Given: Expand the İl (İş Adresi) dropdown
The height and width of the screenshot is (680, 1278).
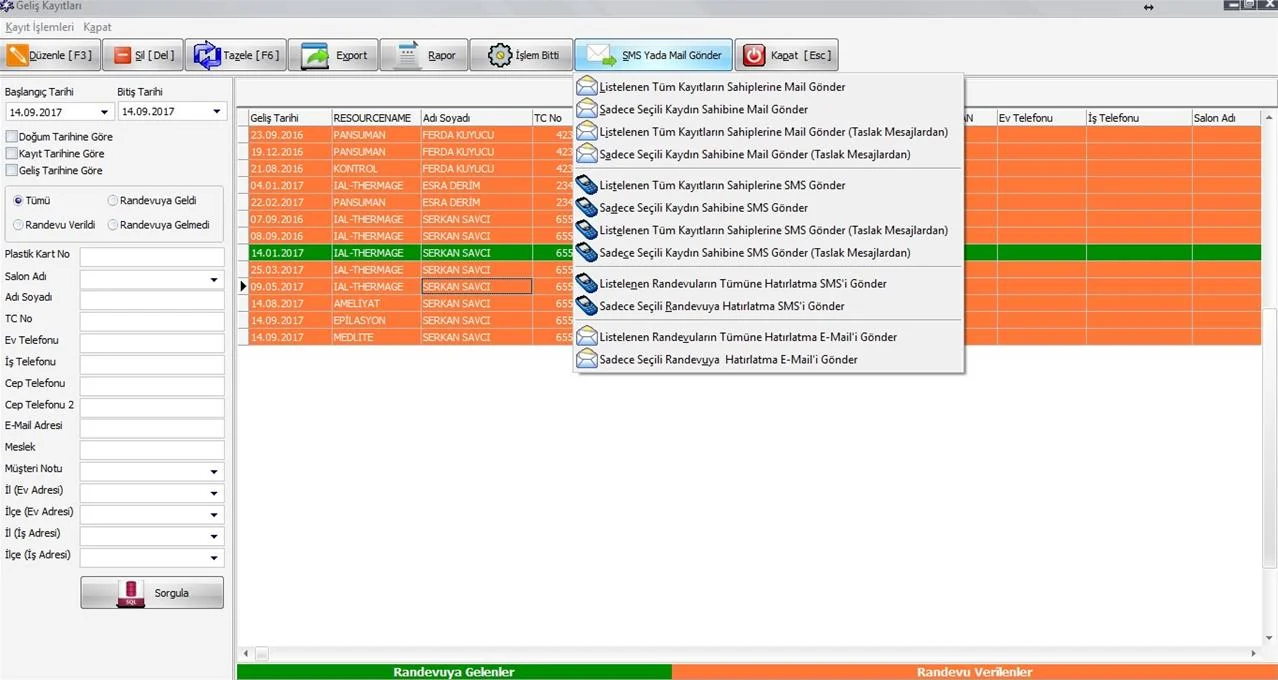Looking at the screenshot, I should pyautogui.click(x=214, y=536).
